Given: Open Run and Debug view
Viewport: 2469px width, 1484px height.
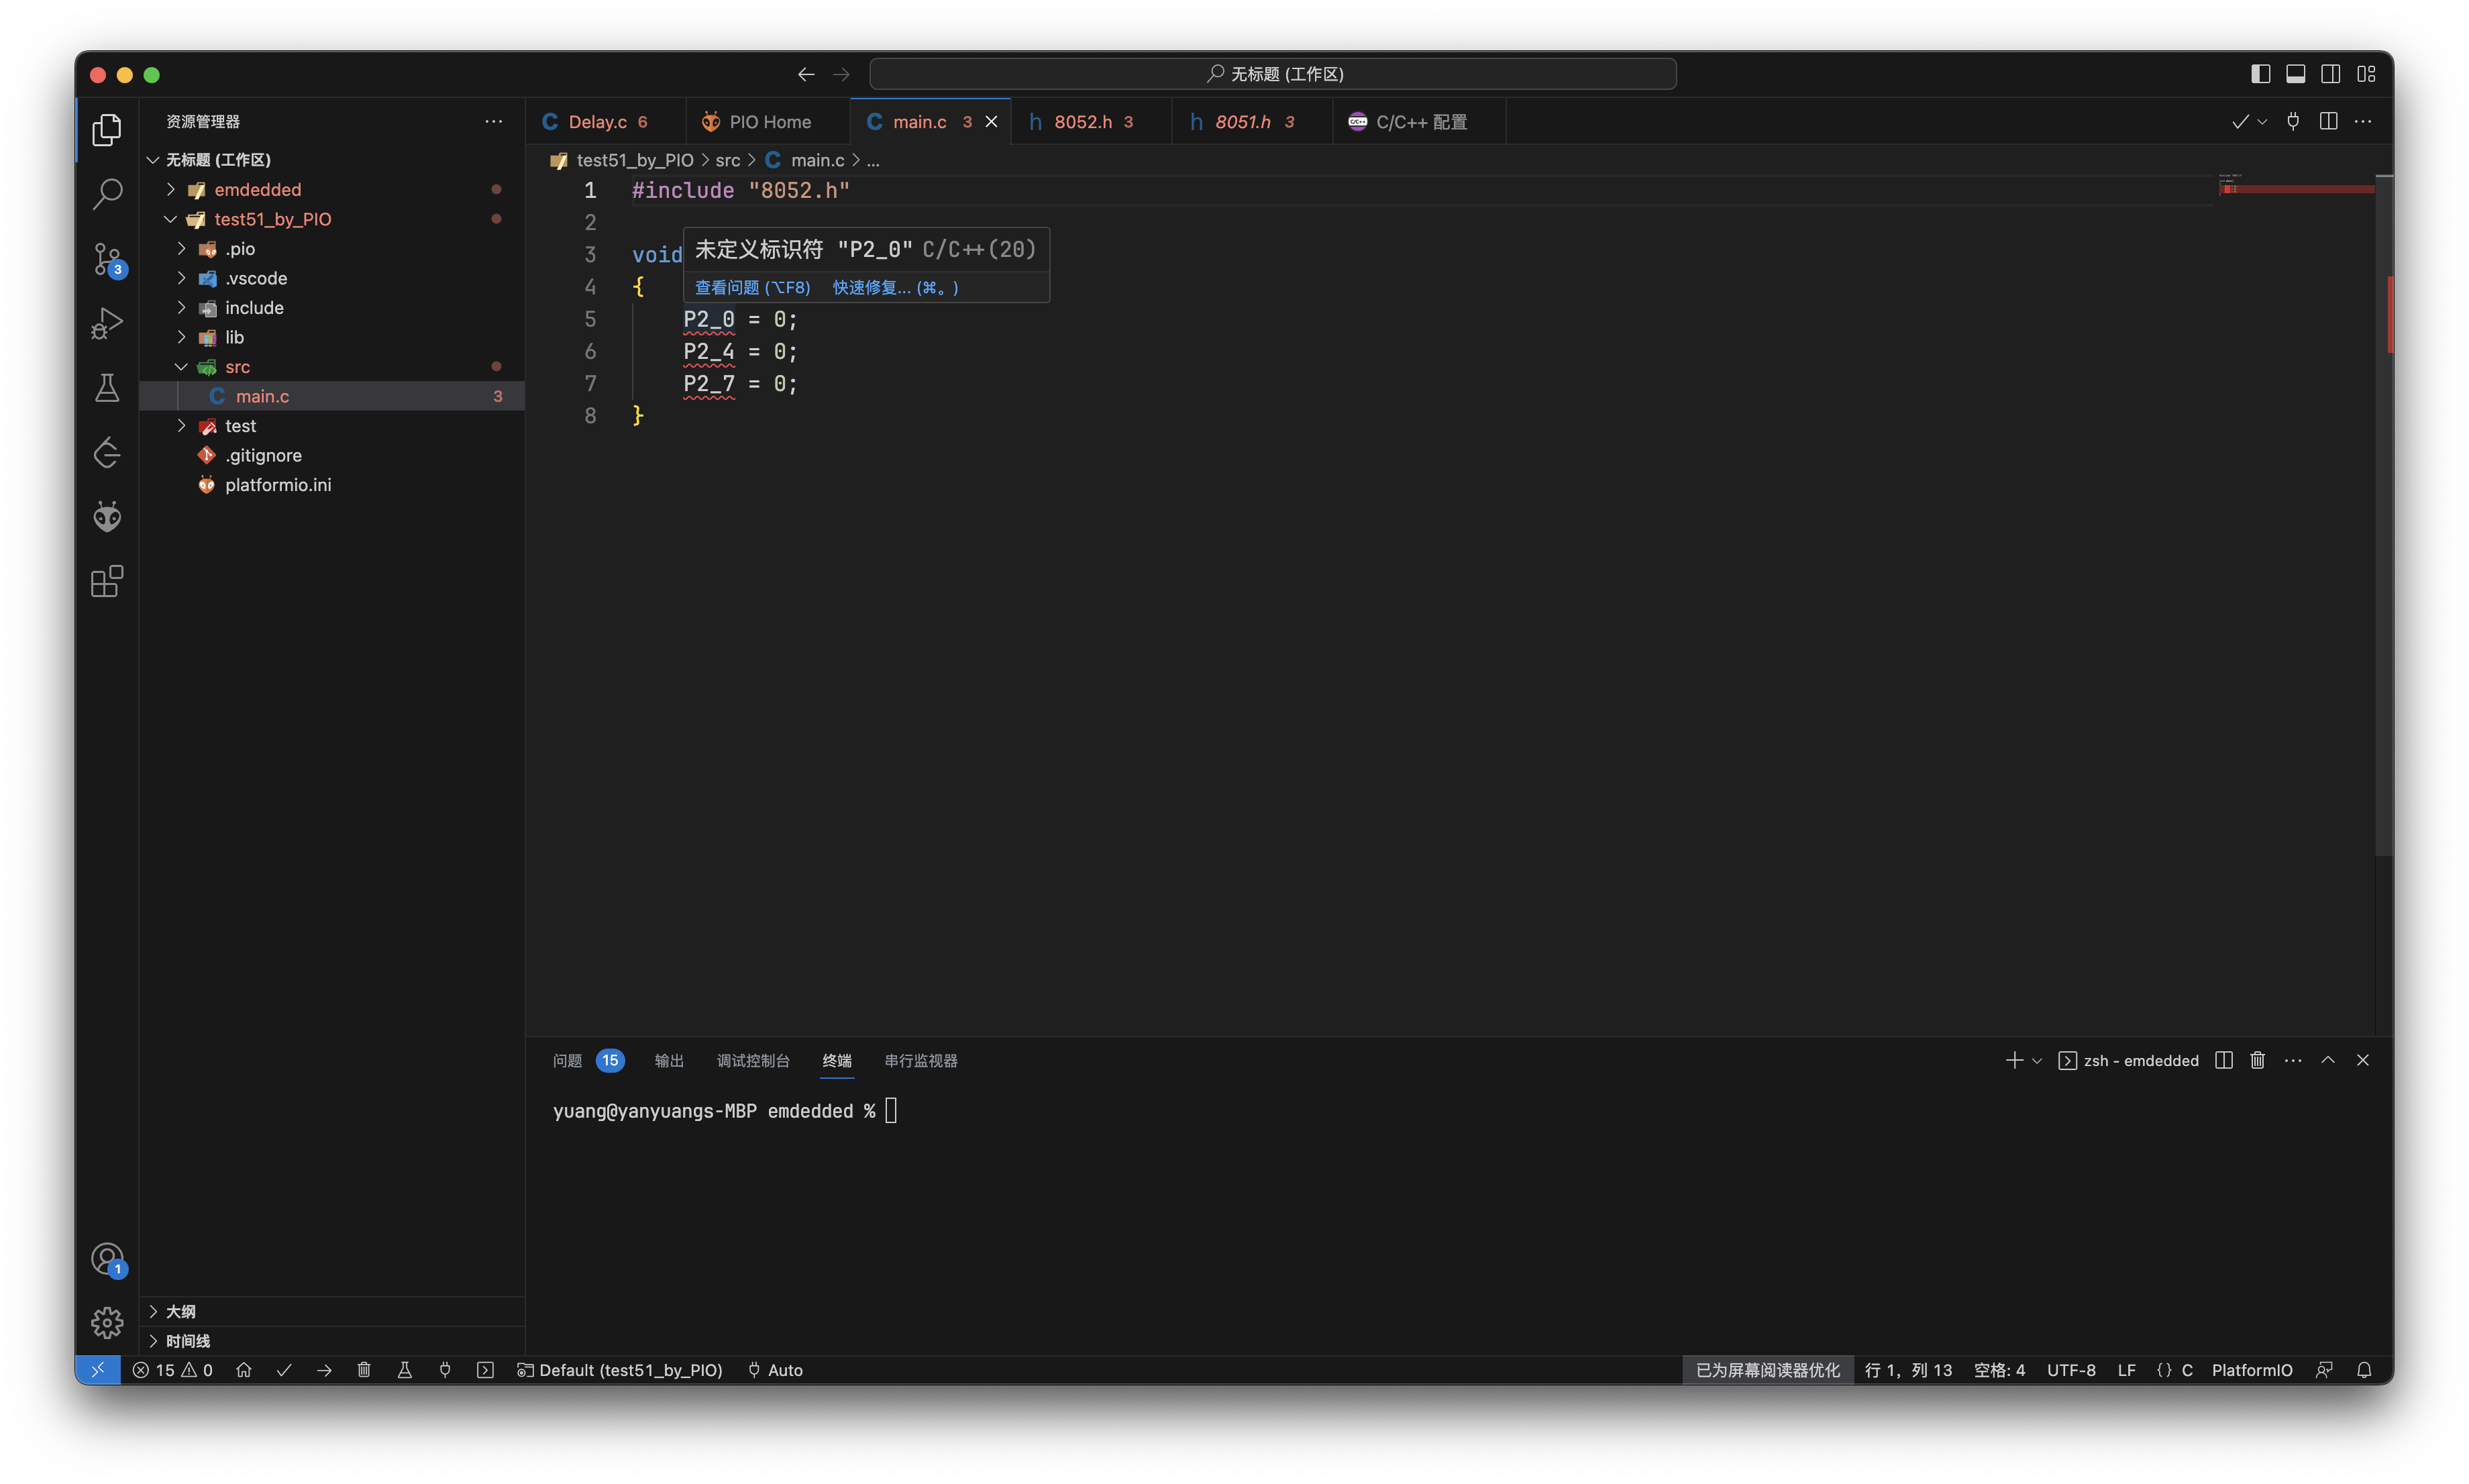Looking at the screenshot, I should 107,323.
